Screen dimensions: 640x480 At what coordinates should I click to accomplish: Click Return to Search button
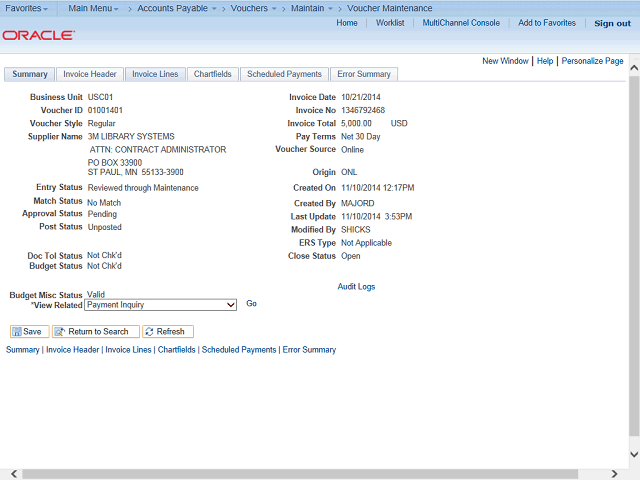[96, 331]
